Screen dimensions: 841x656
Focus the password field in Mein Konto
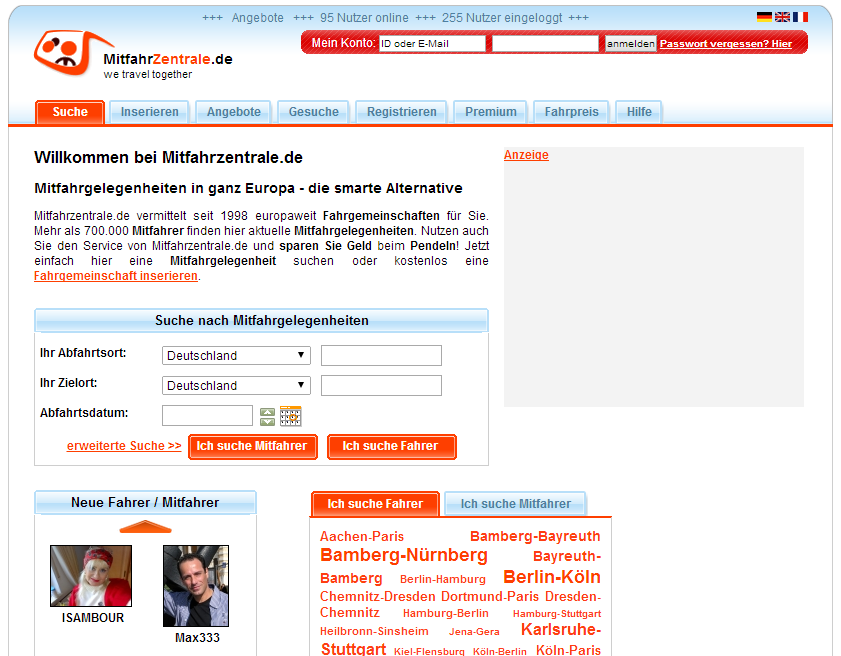[545, 43]
